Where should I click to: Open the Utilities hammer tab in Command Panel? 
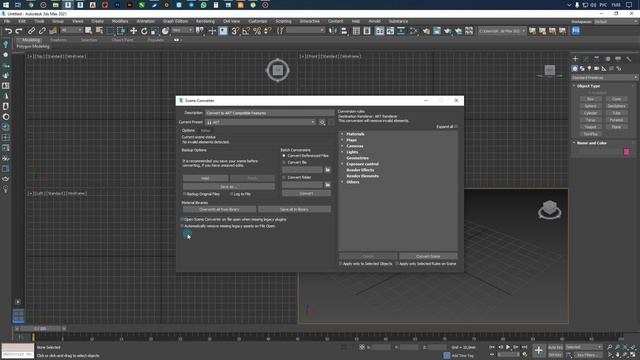tap(629, 59)
